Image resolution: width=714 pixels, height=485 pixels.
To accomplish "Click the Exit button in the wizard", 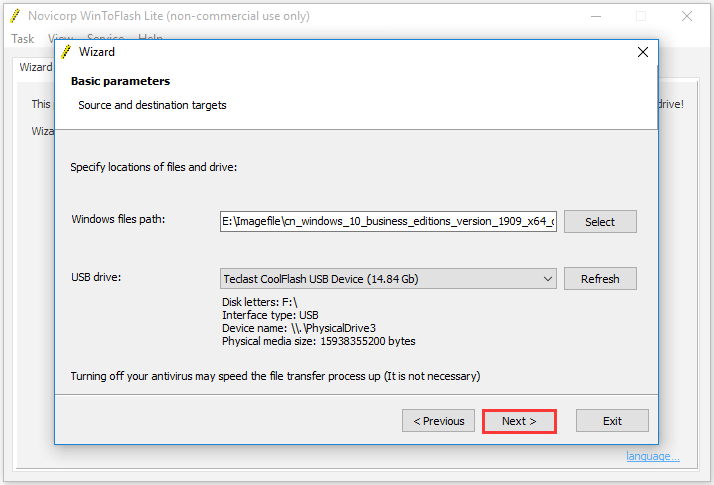I will 612,421.
